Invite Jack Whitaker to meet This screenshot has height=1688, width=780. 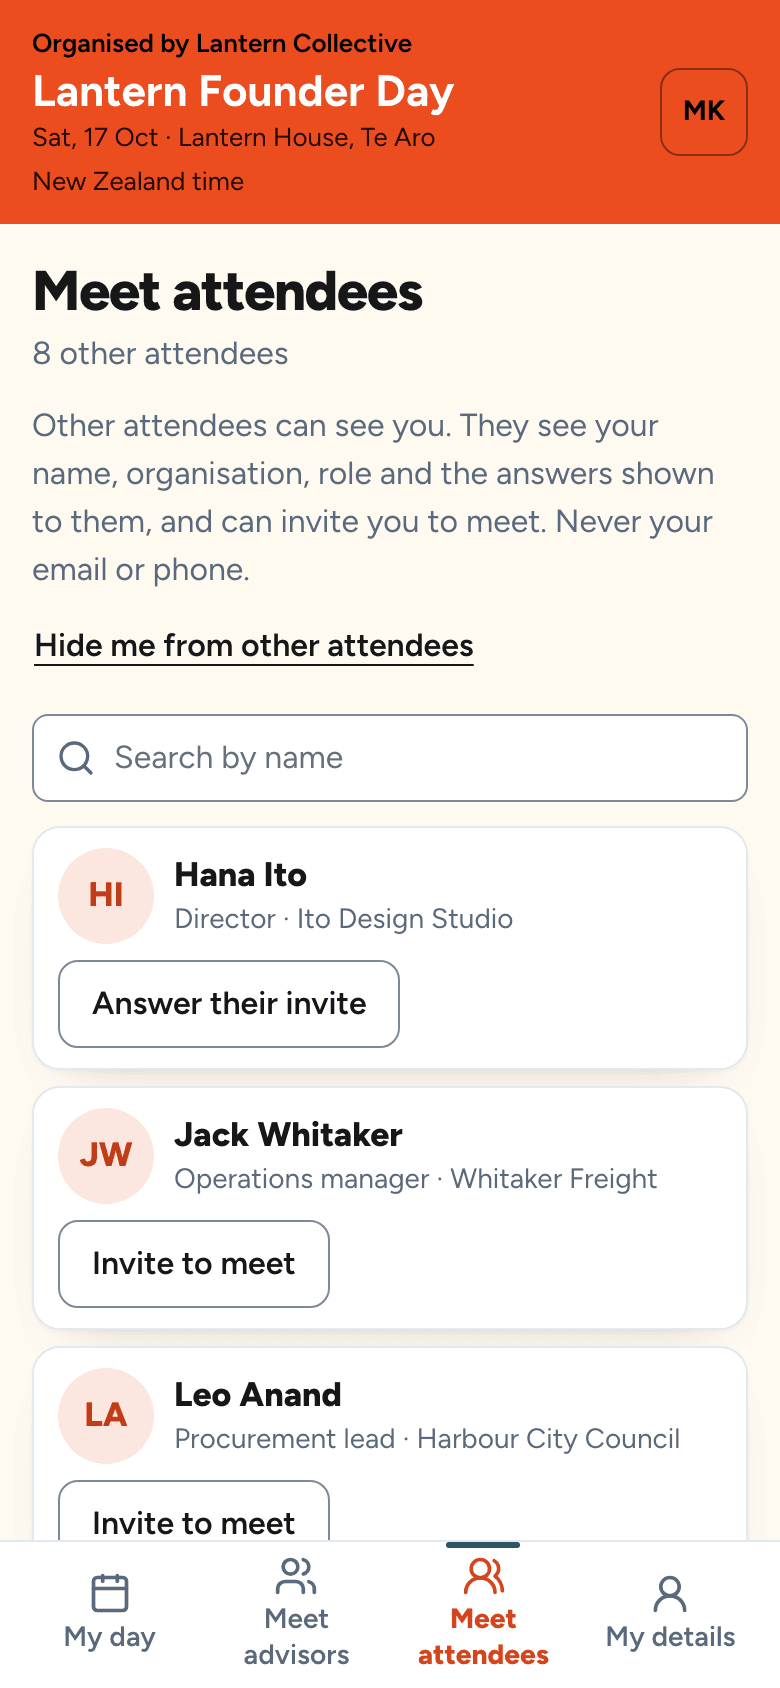click(194, 1264)
